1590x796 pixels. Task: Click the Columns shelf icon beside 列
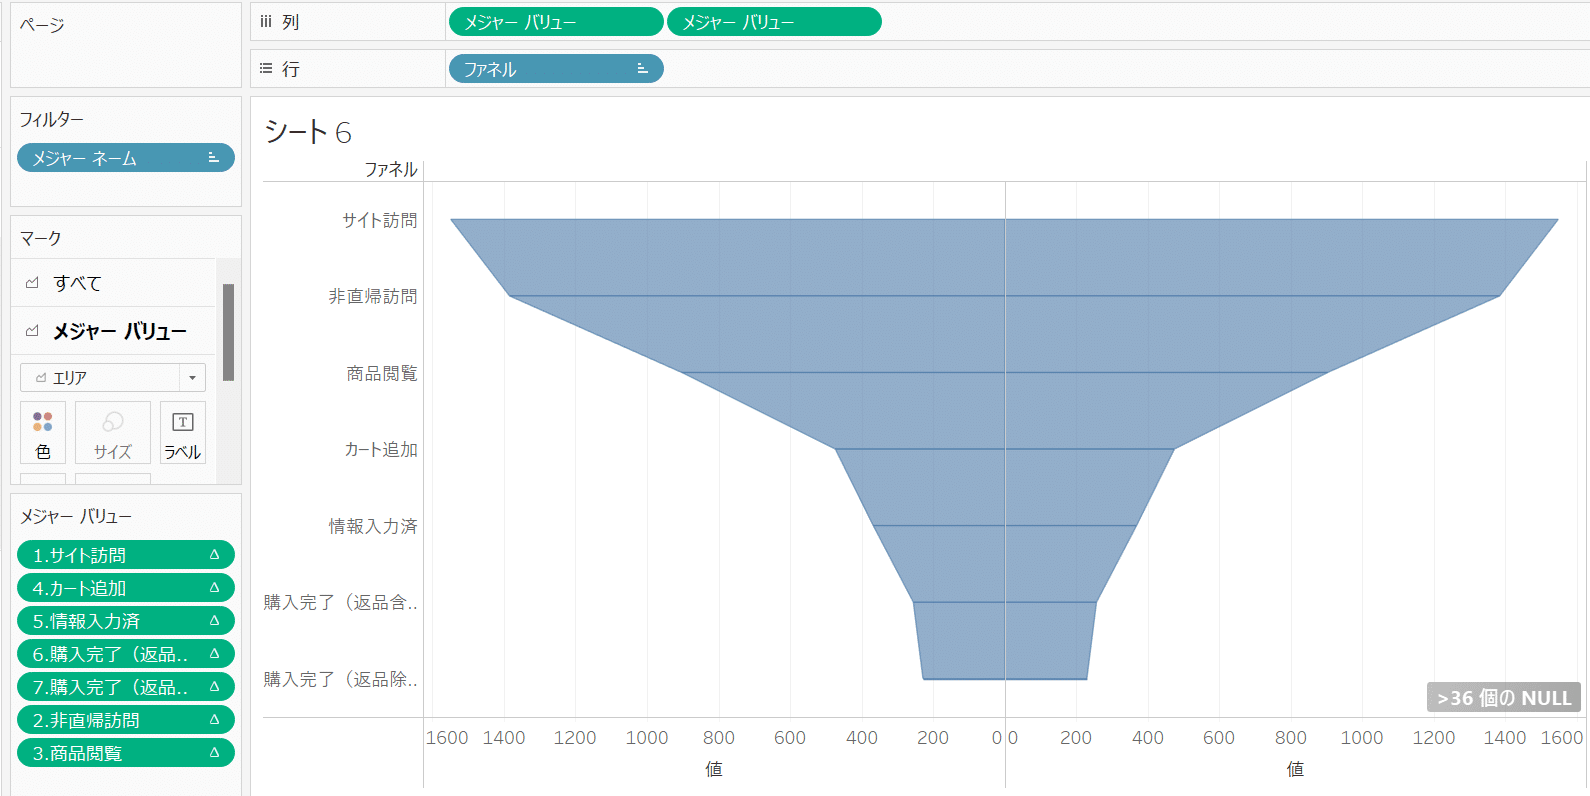coord(266,22)
